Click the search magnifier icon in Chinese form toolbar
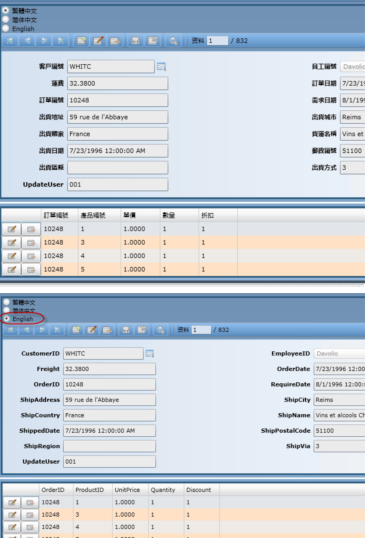Screen dimensions: 365x538 pyautogui.click(x=173, y=41)
